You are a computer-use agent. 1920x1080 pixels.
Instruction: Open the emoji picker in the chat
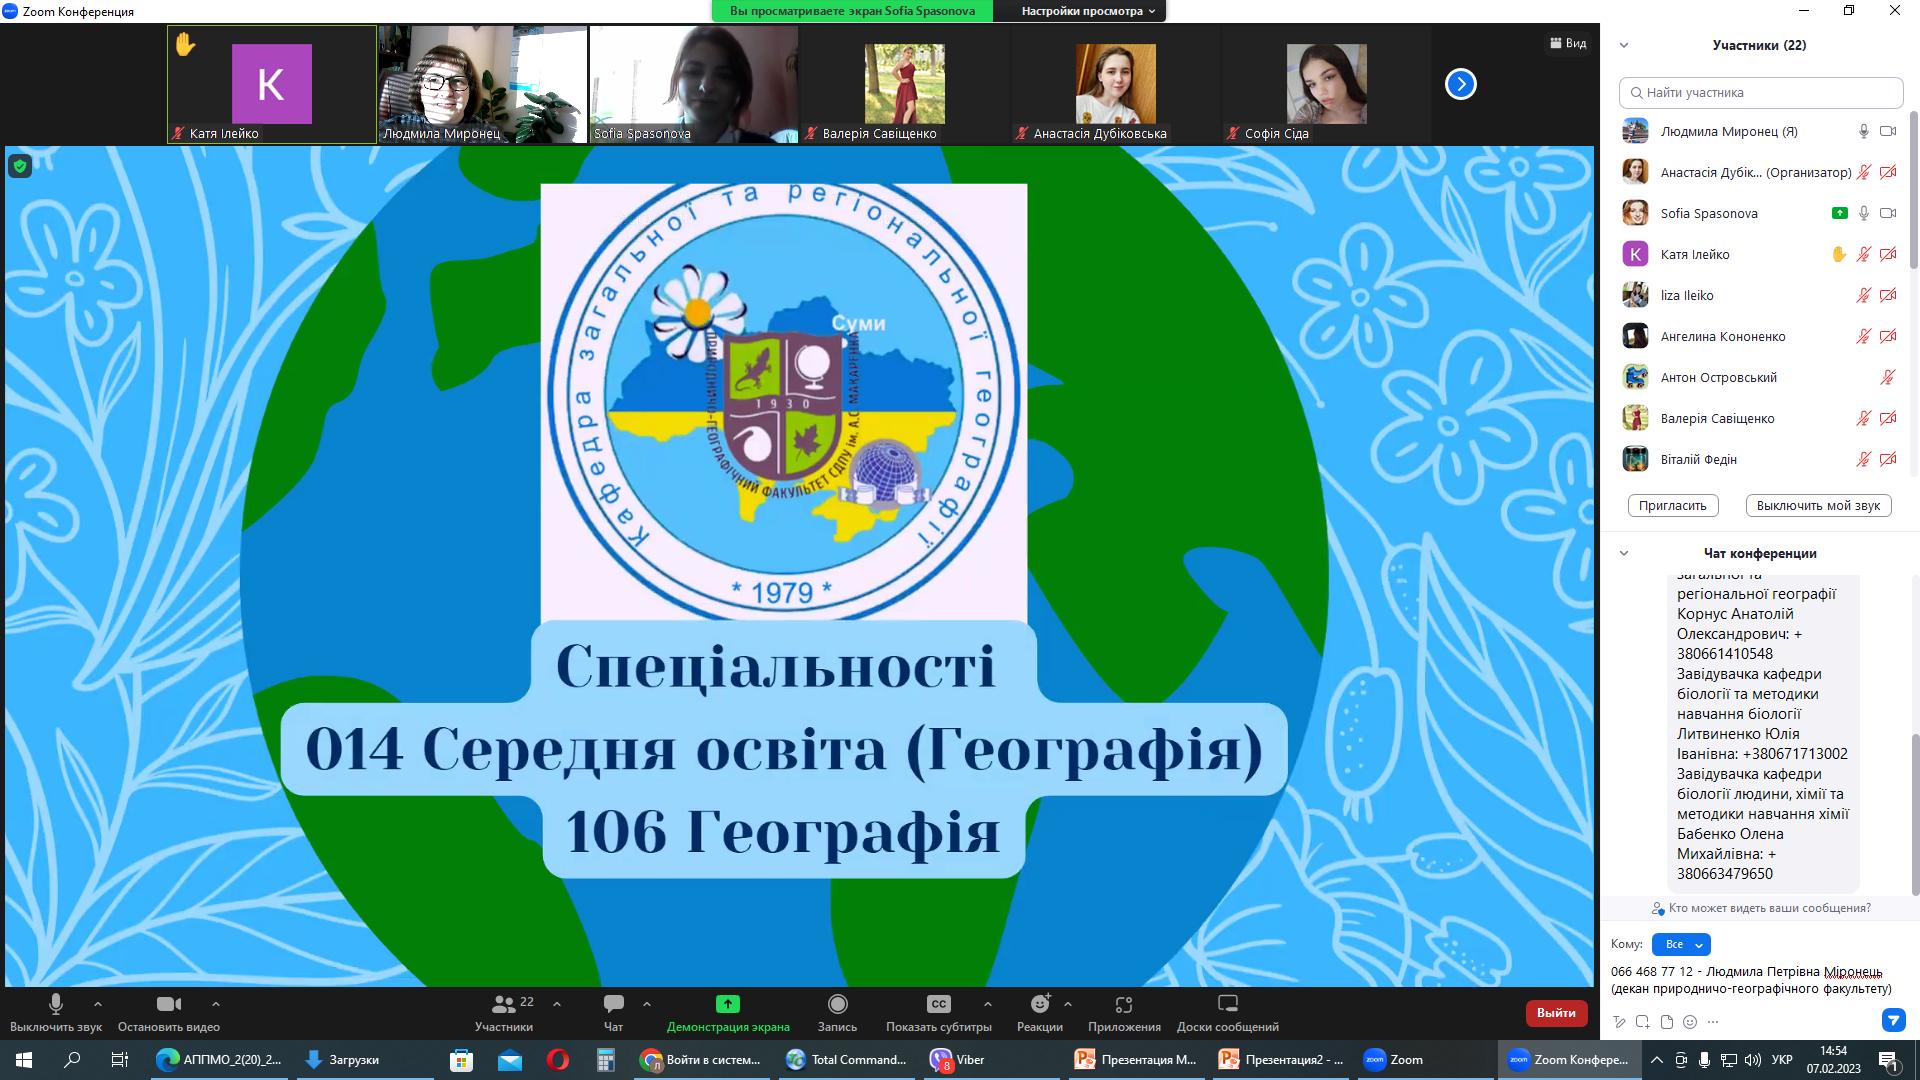click(1690, 1022)
